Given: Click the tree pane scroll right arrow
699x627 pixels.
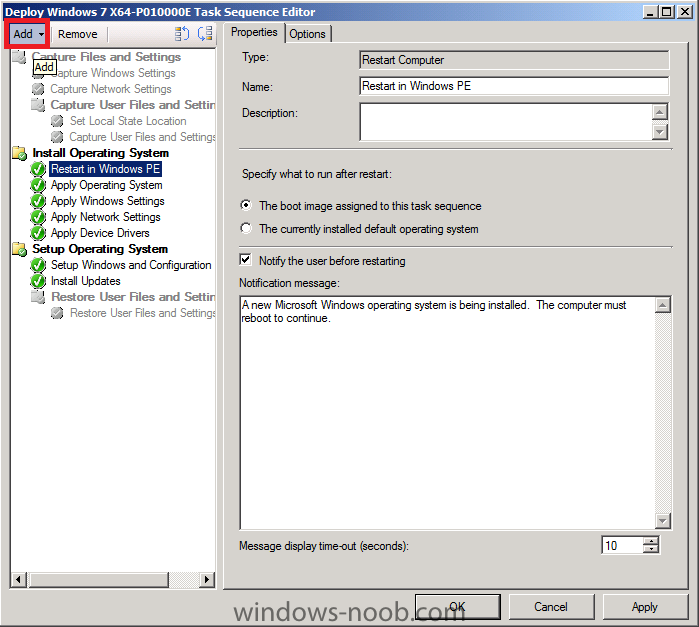Looking at the screenshot, I should (x=206, y=580).
